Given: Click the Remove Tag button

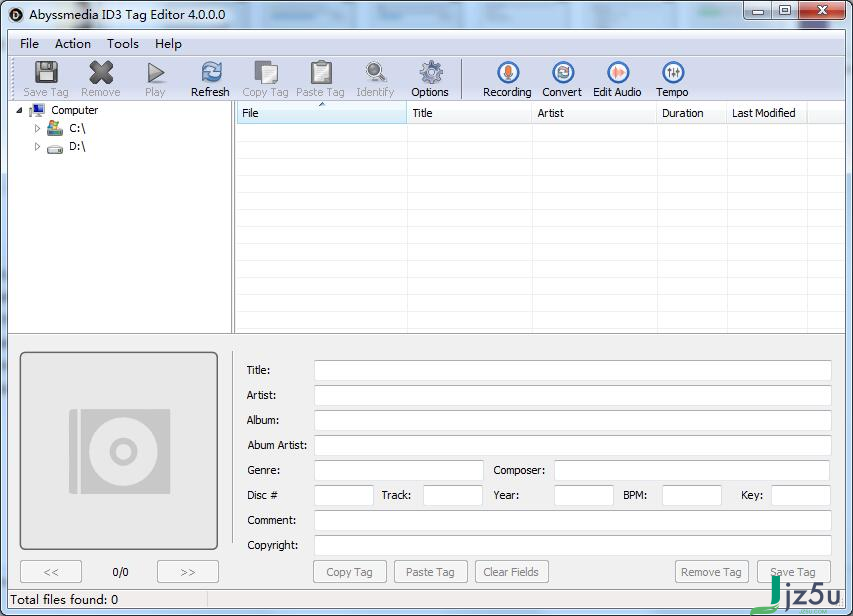Looking at the screenshot, I should (x=712, y=572).
